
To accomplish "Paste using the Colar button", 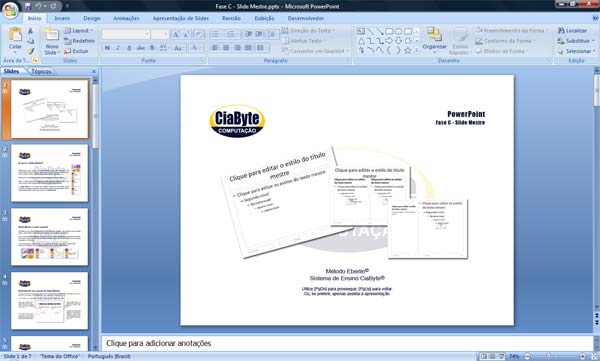I will (x=15, y=40).
